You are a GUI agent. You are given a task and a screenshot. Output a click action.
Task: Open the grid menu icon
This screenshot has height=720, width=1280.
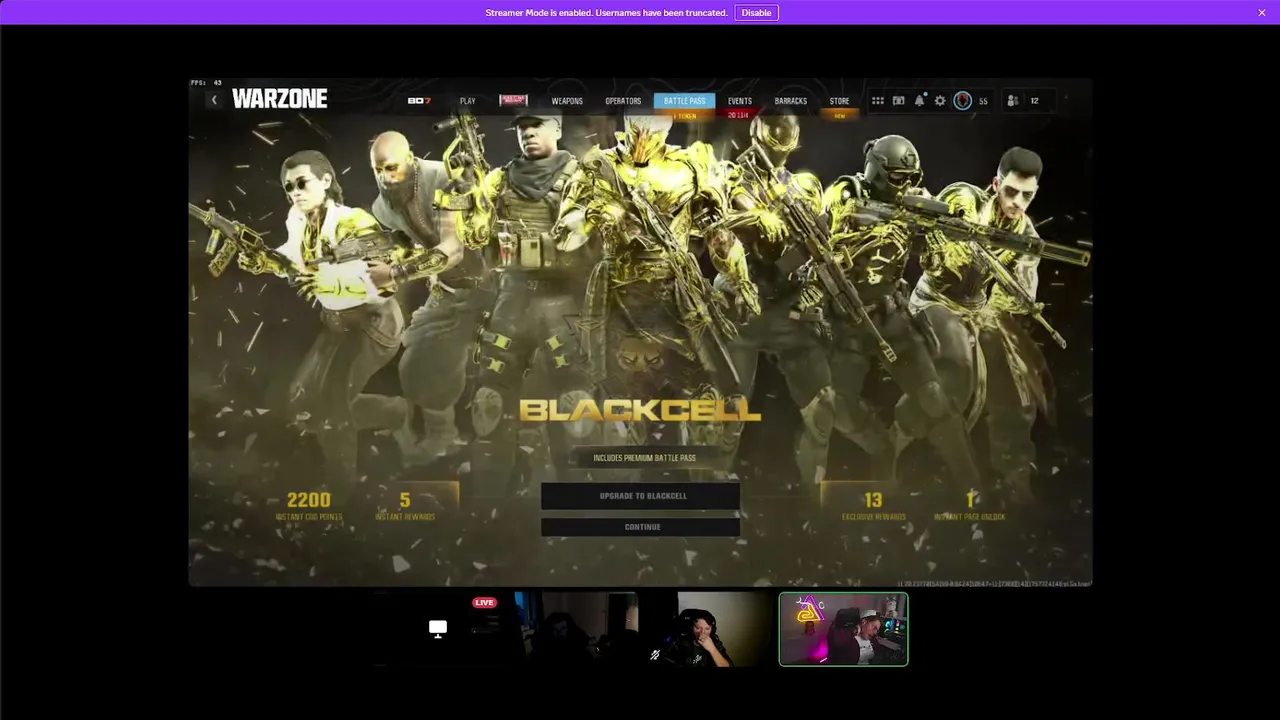point(877,101)
